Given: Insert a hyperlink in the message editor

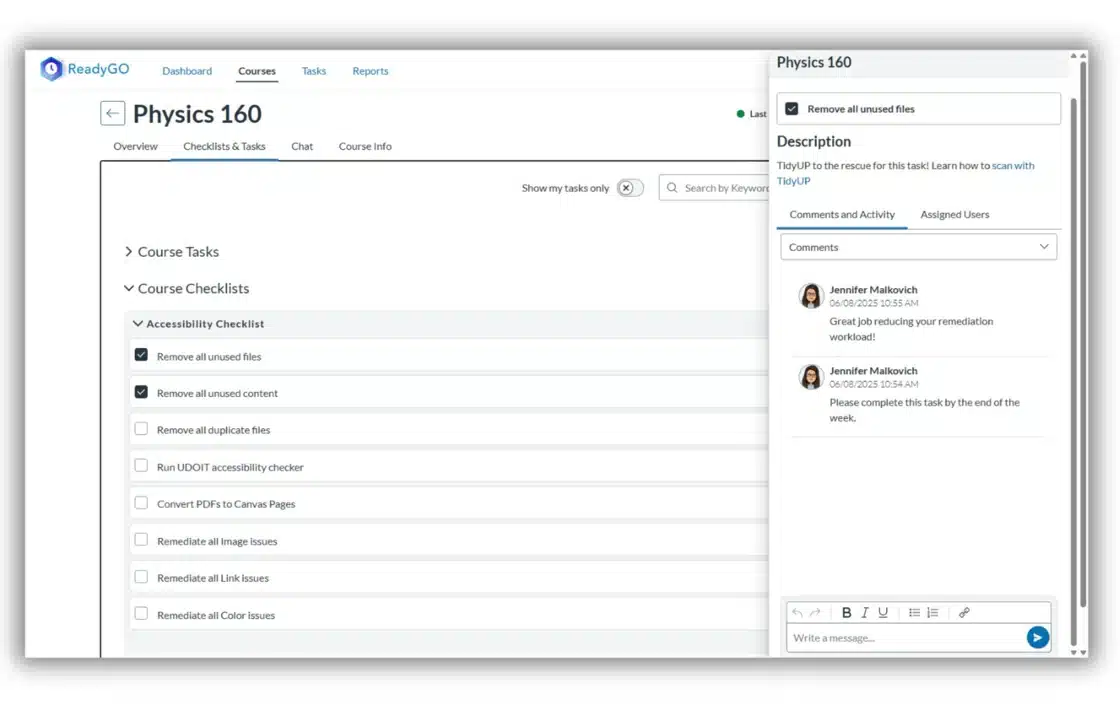Looking at the screenshot, I should 964,612.
